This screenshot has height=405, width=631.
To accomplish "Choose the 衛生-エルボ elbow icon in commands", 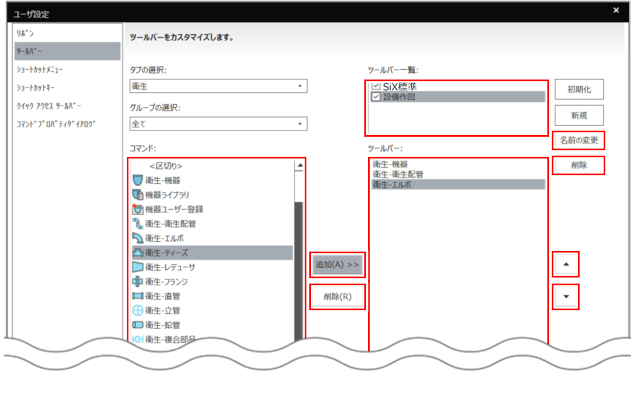I will point(138,239).
